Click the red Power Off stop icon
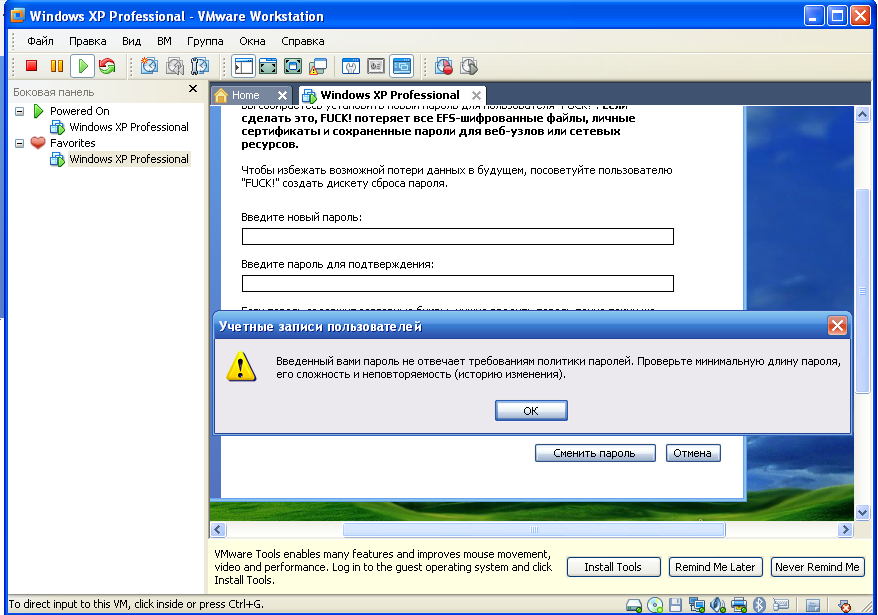Viewport: 878px width, 615px height. [31, 66]
